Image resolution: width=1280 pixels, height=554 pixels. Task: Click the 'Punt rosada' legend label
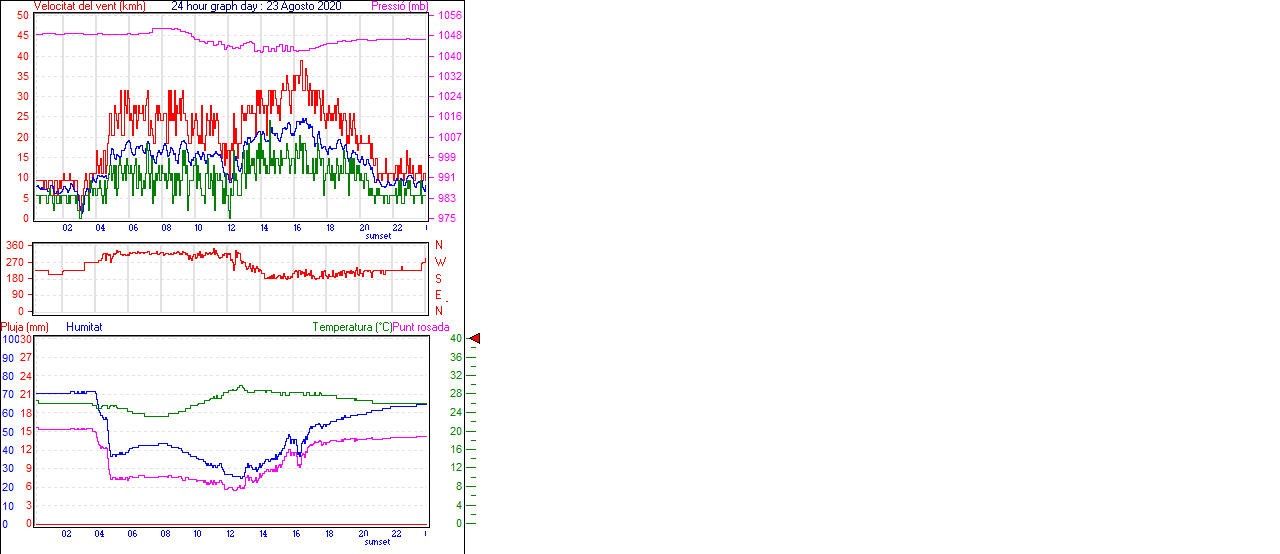[421, 327]
